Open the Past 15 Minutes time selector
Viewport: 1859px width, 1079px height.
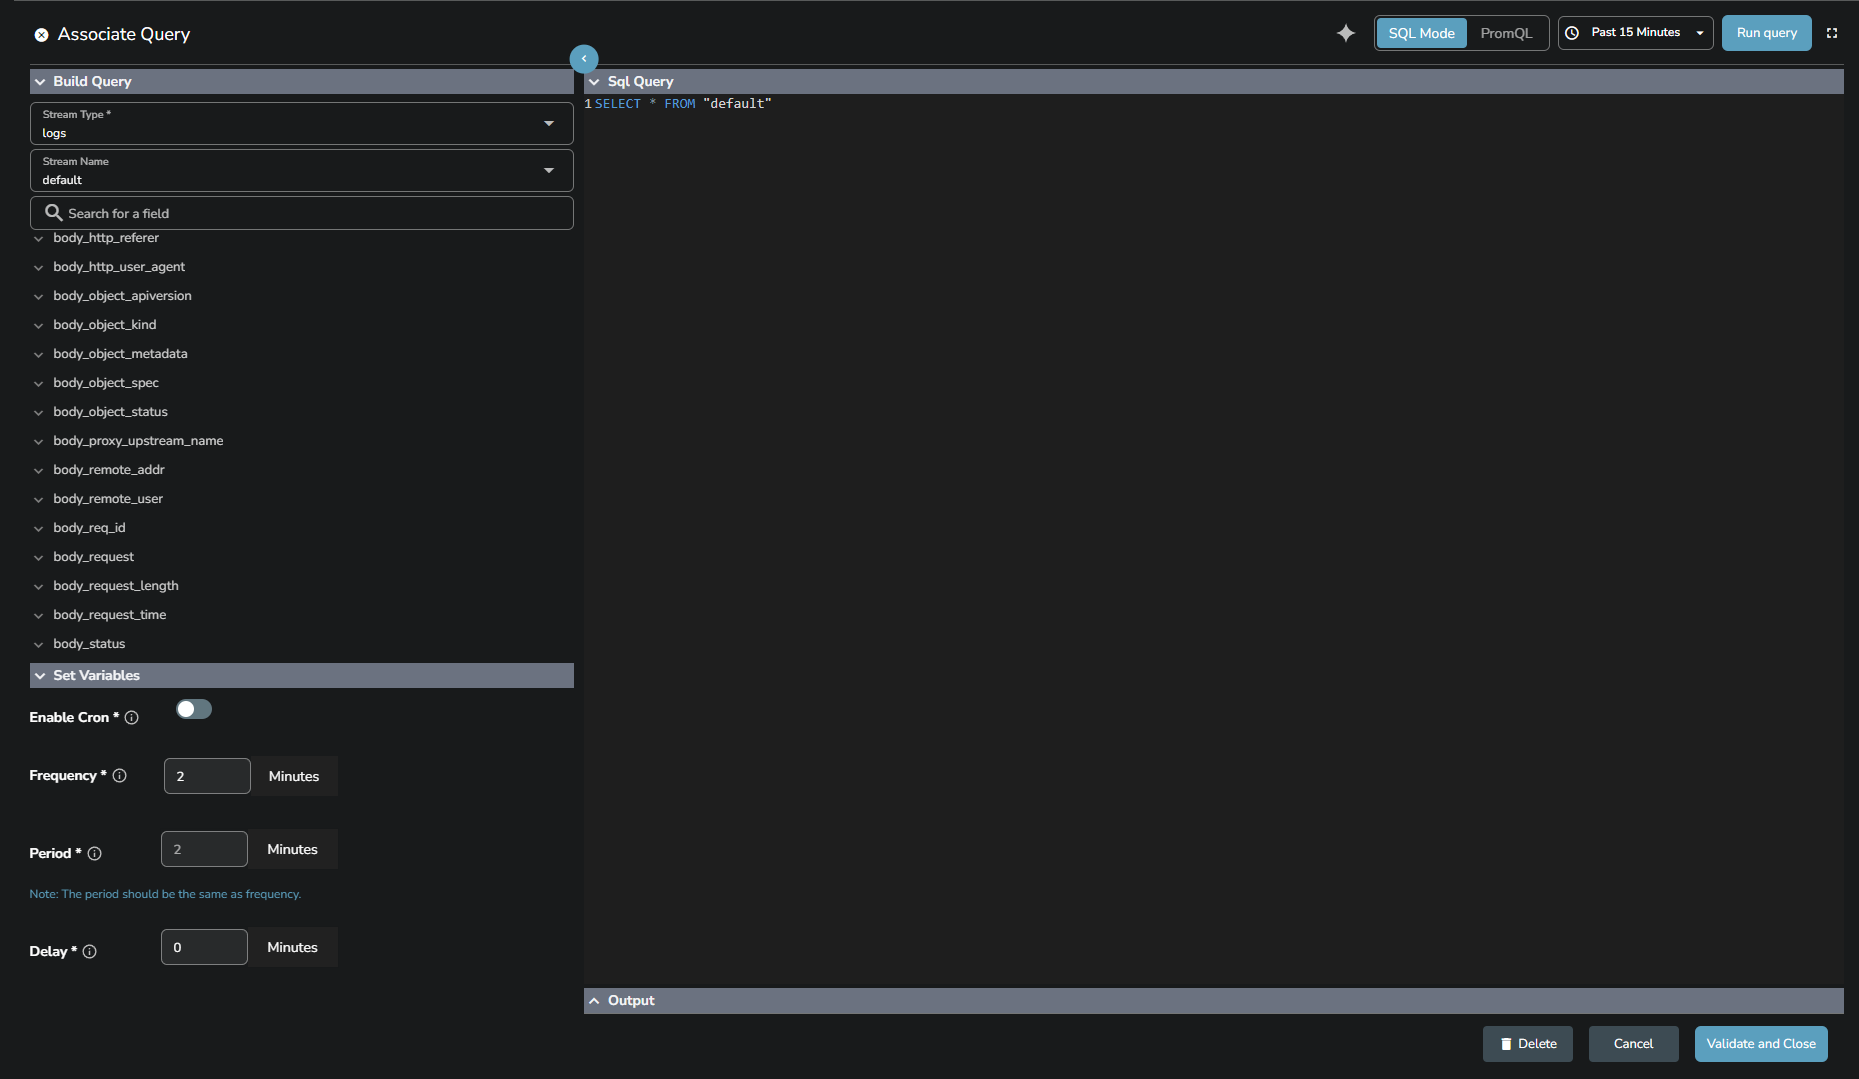(1636, 32)
